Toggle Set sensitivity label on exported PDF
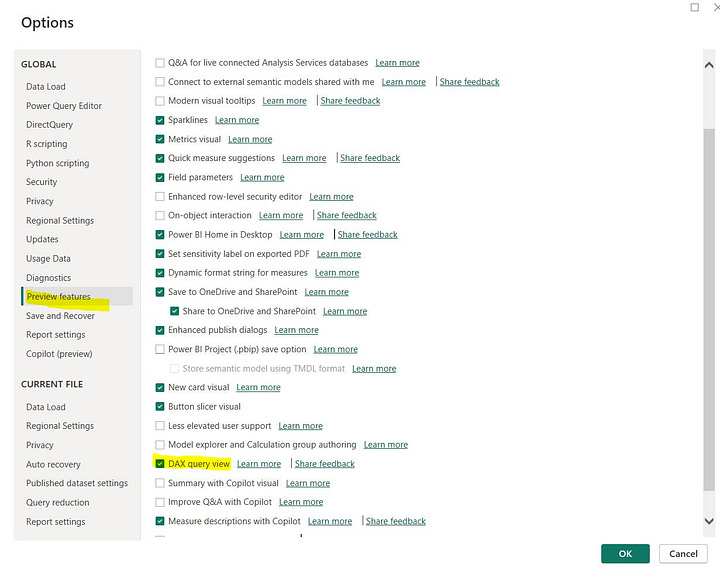Screen dimensions: 720x577 coord(160,254)
